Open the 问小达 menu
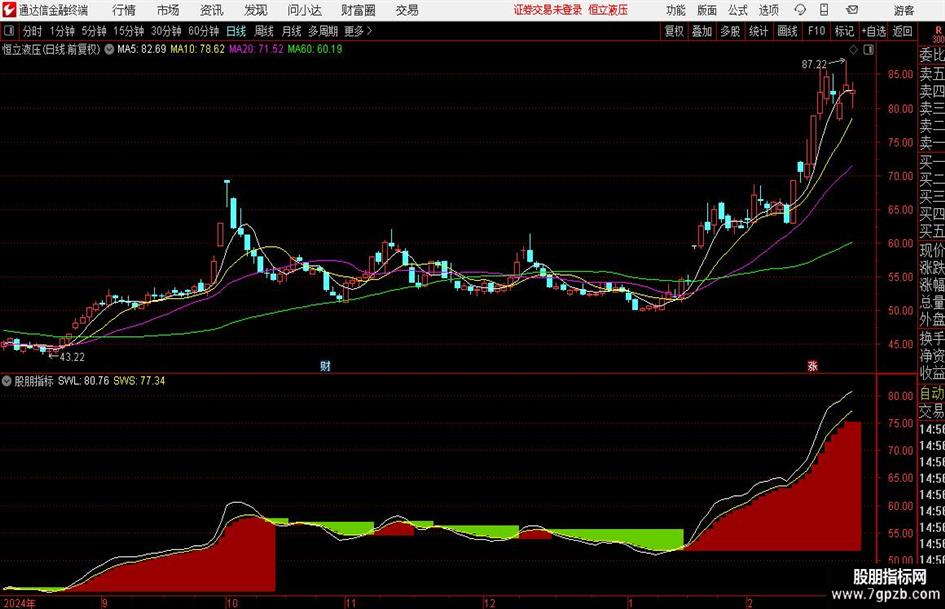 coord(304,10)
